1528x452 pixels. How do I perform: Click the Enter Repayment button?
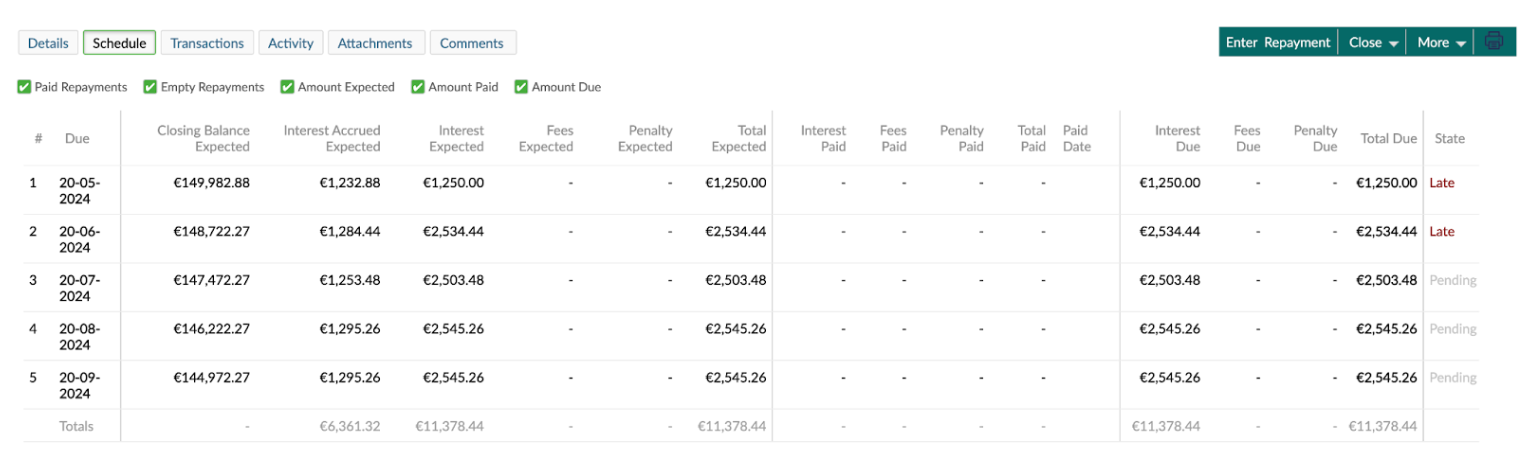(x=1278, y=42)
